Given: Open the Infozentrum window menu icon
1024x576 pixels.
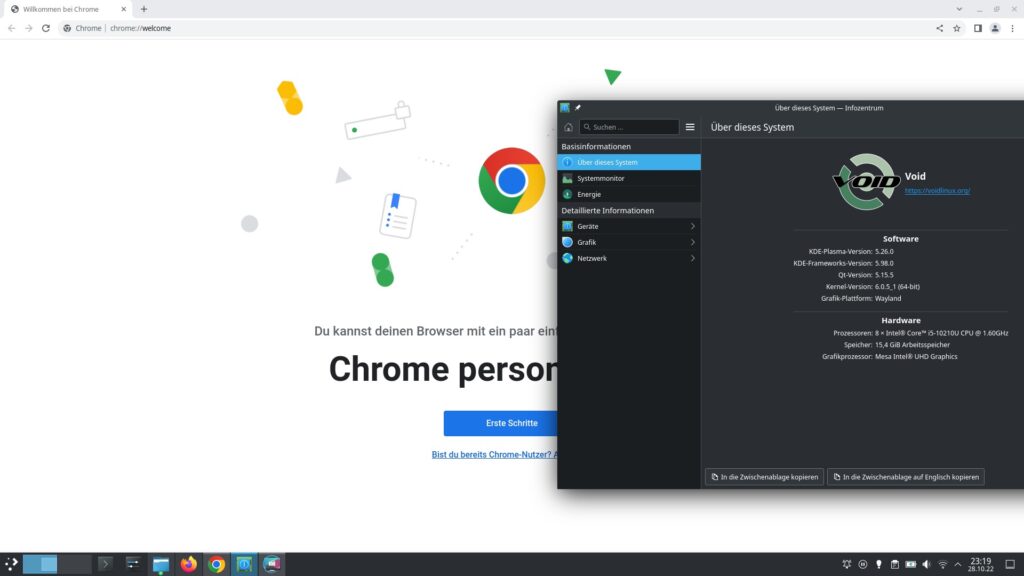Looking at the screenshot, I should click(x=565, y=108).
